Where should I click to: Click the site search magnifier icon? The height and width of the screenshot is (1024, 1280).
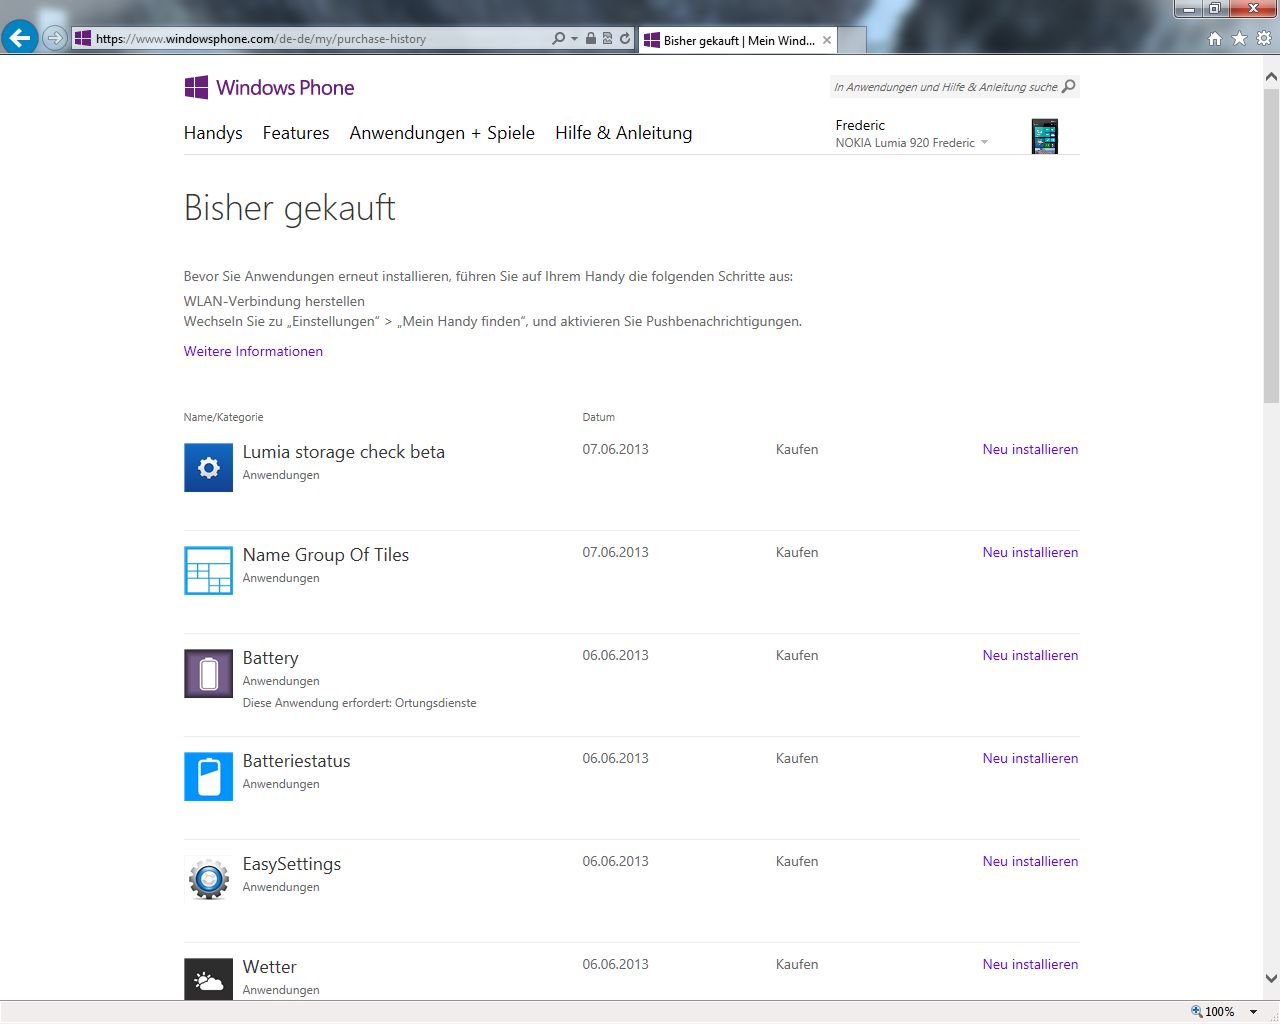point(1069,86)
